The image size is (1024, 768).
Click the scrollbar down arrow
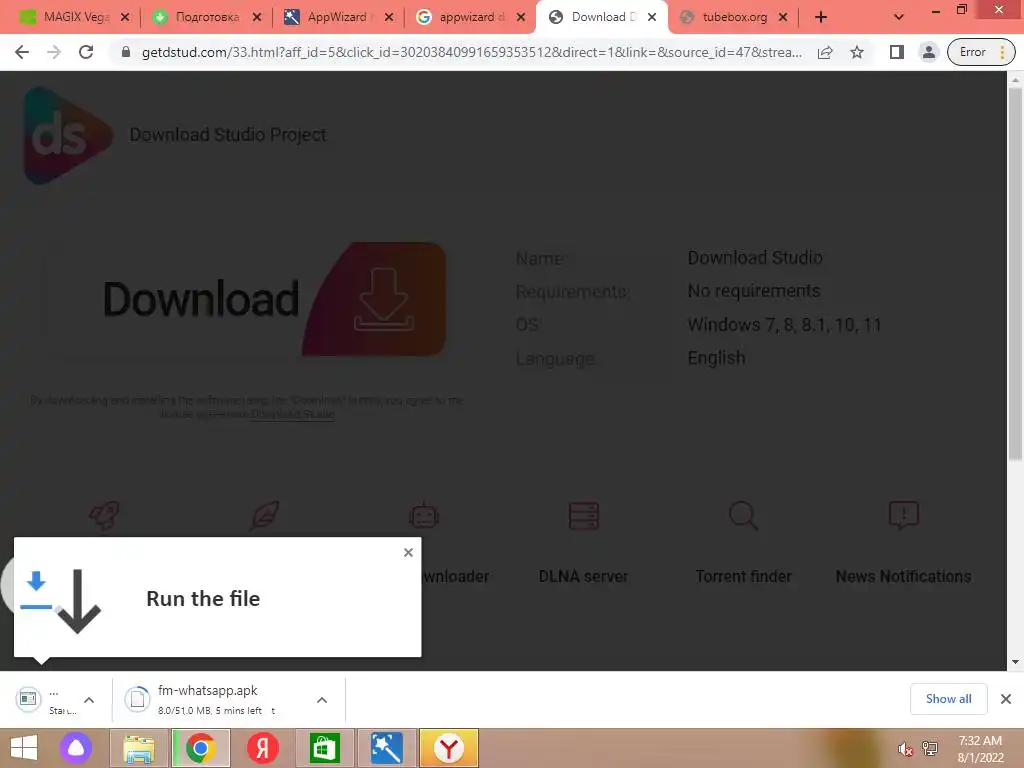pos(1015,662)
